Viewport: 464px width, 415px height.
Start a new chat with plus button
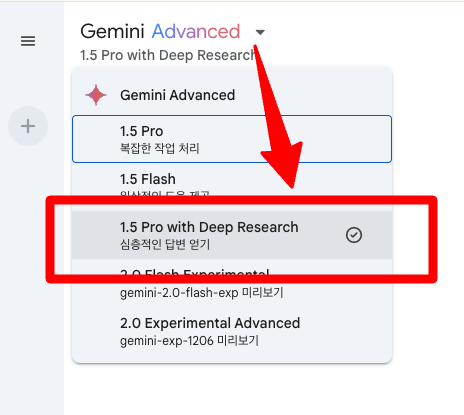(x=28, y=126)
